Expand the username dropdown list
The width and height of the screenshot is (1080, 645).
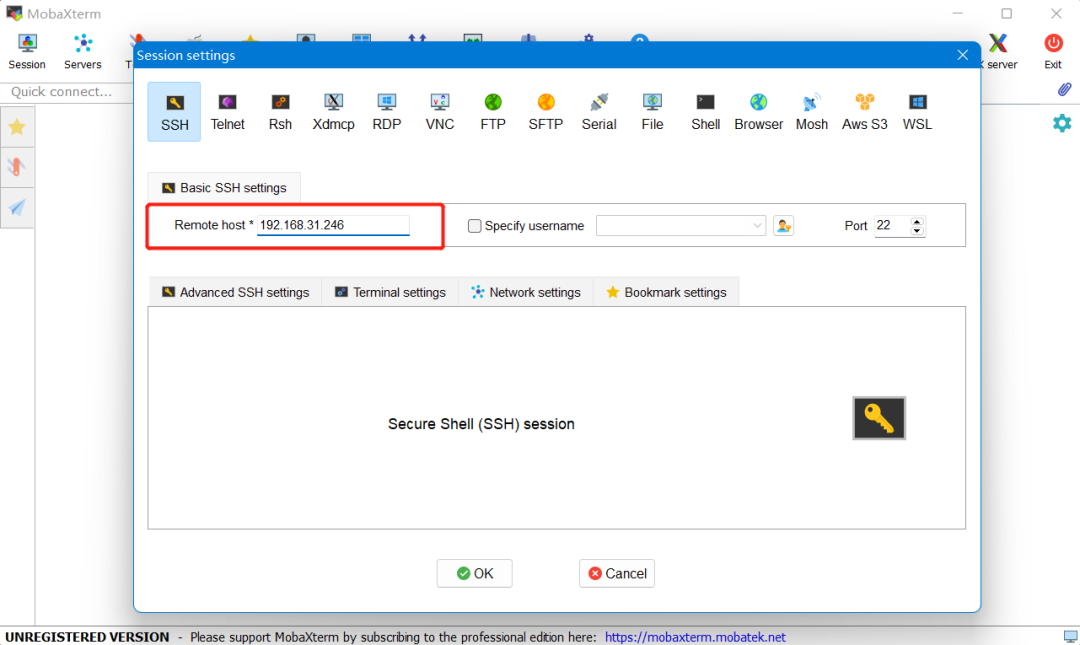[x=756, y=225]
